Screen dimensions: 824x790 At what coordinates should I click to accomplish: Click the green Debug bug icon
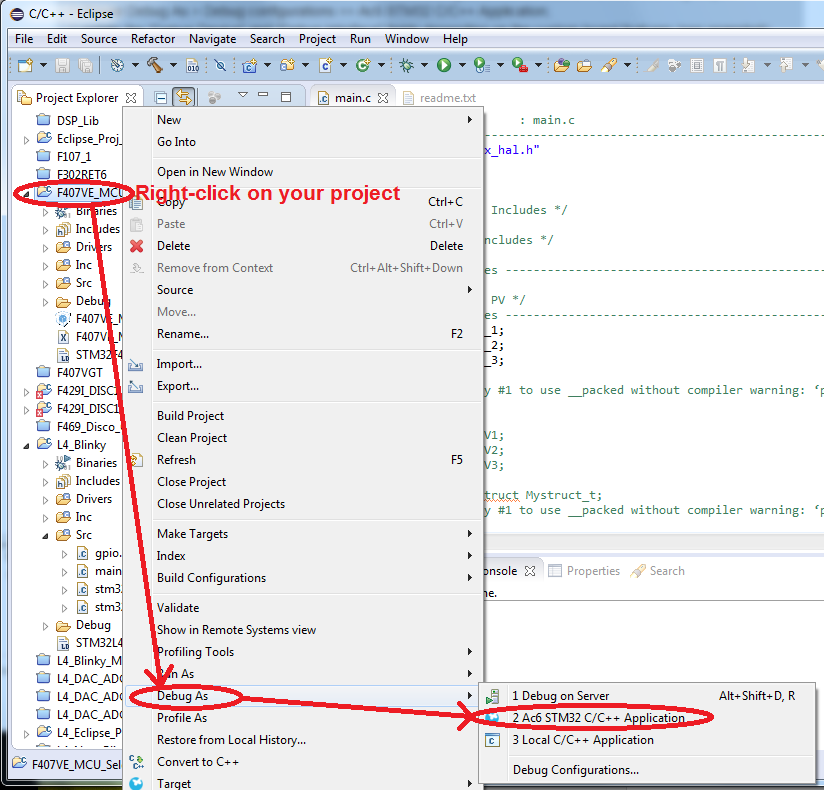[x=406, y=65]
